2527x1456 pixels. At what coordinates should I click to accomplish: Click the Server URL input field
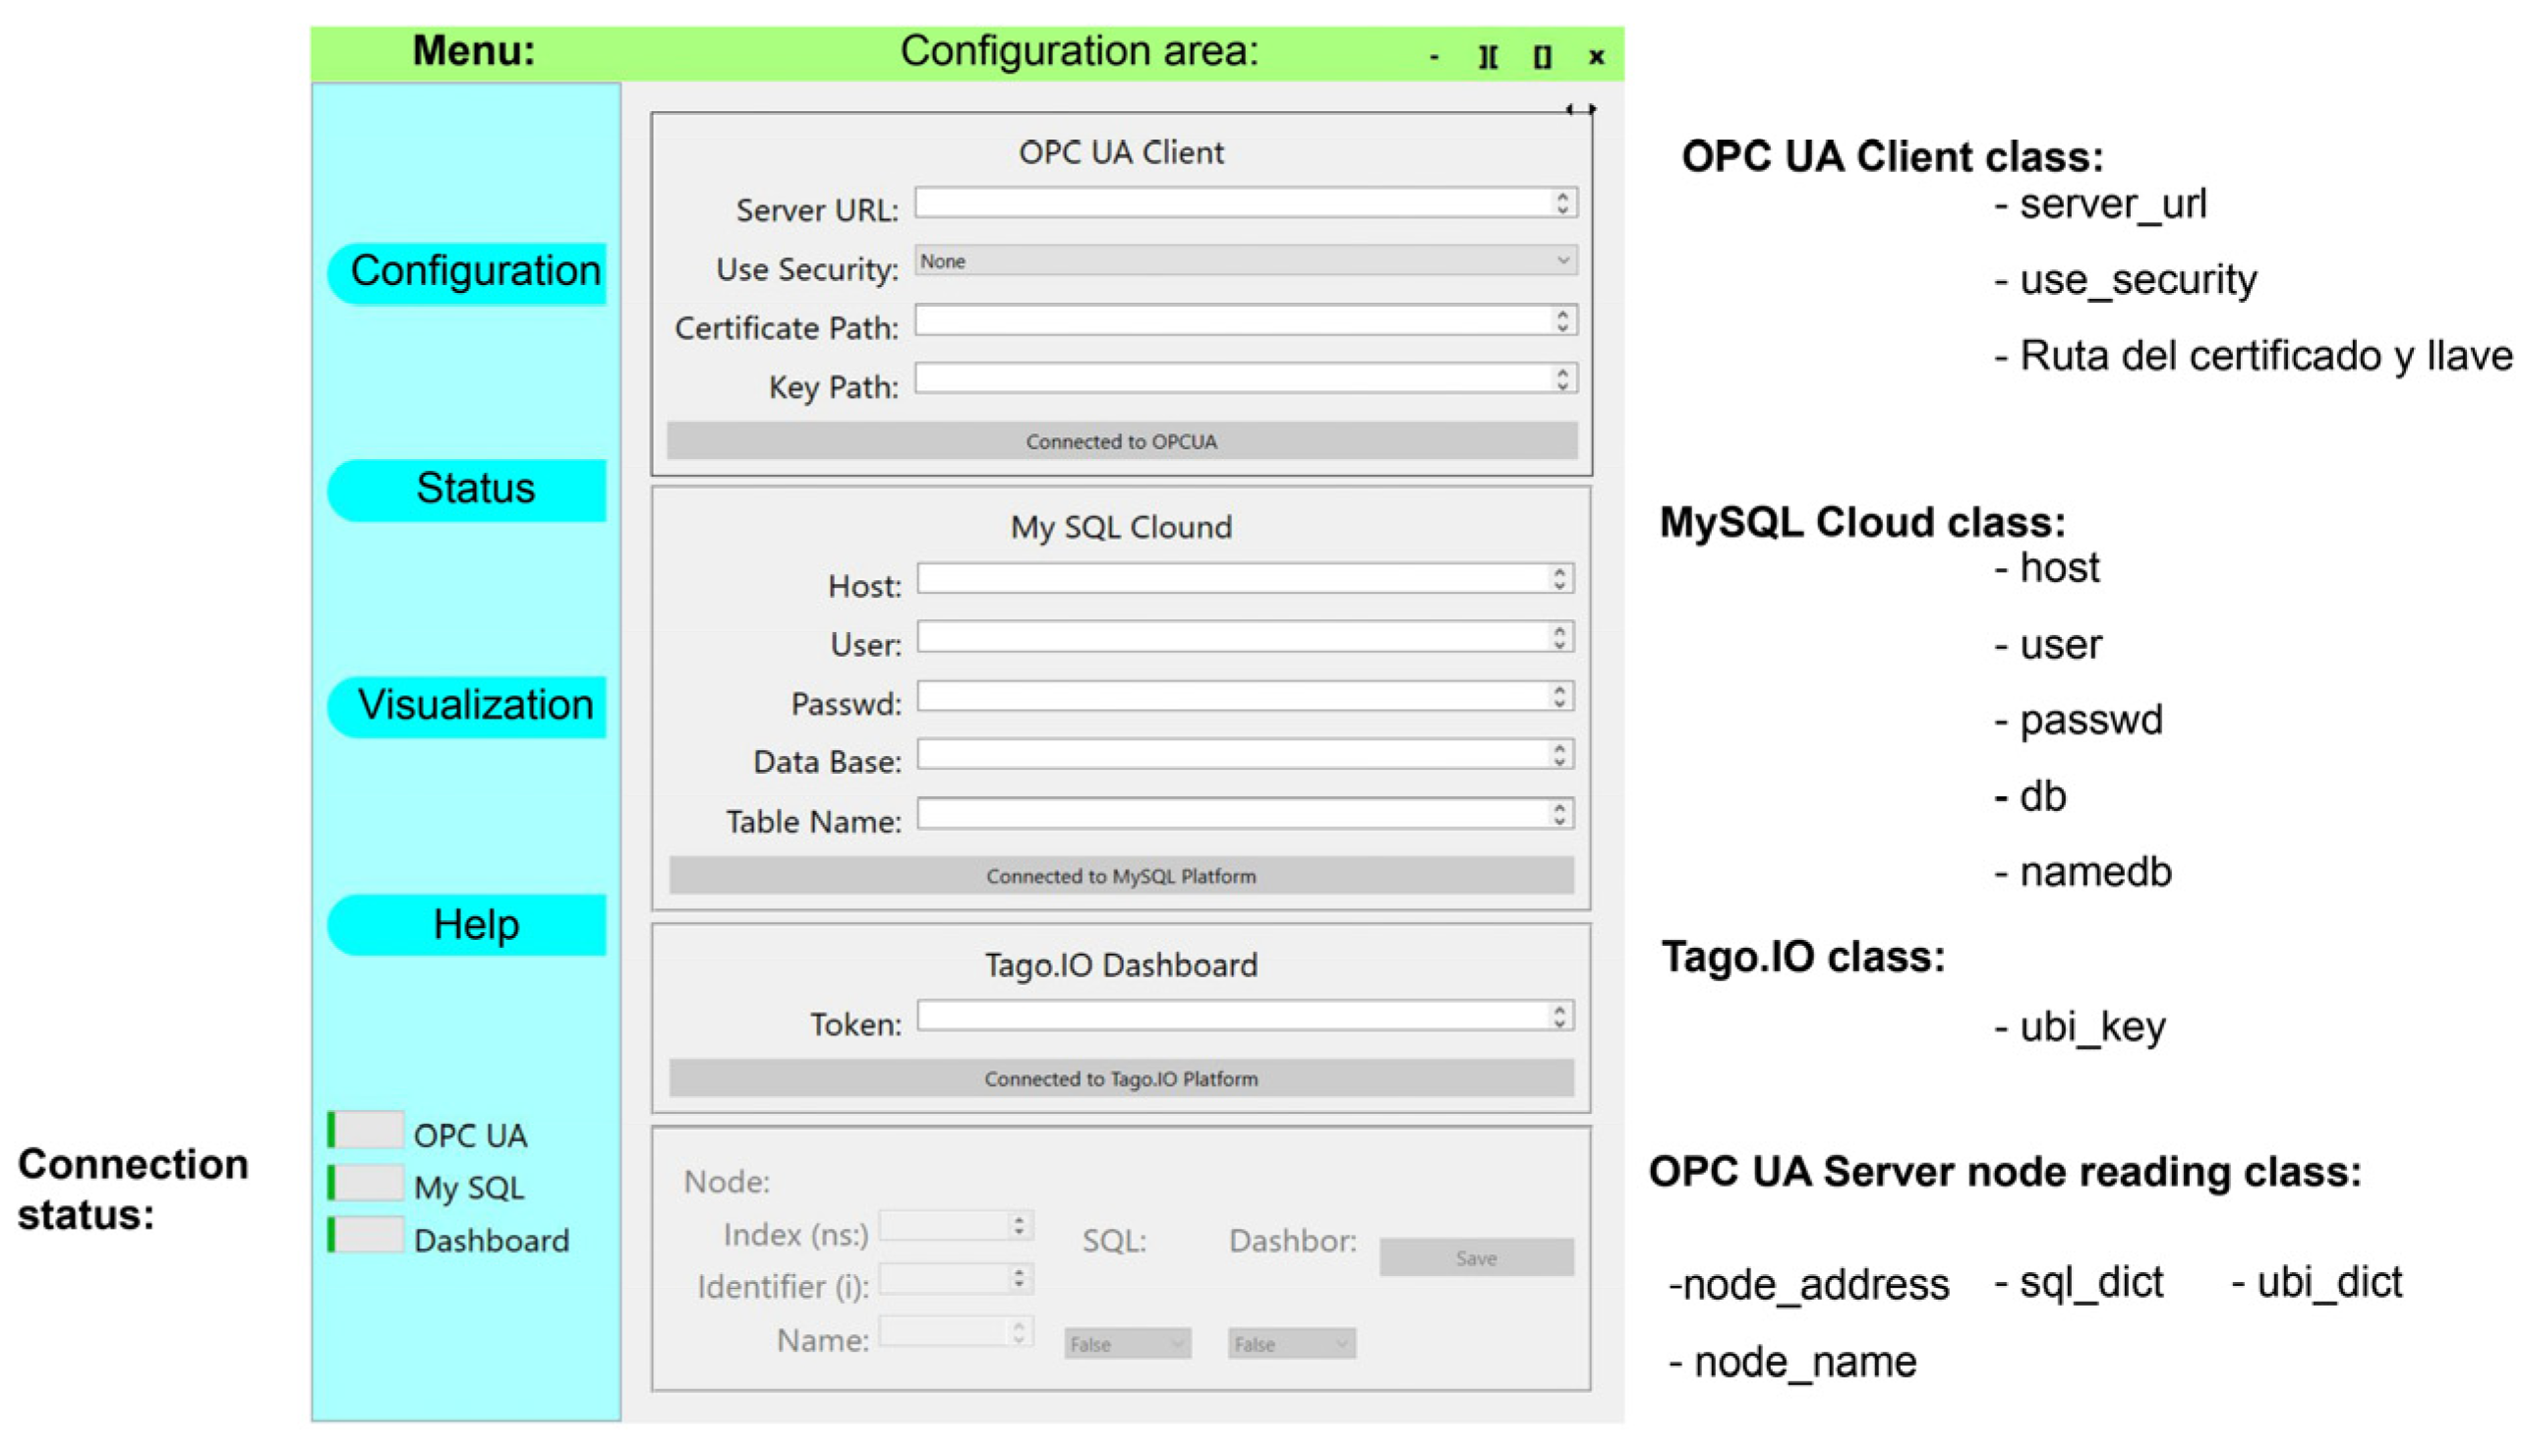[1232, 203]
